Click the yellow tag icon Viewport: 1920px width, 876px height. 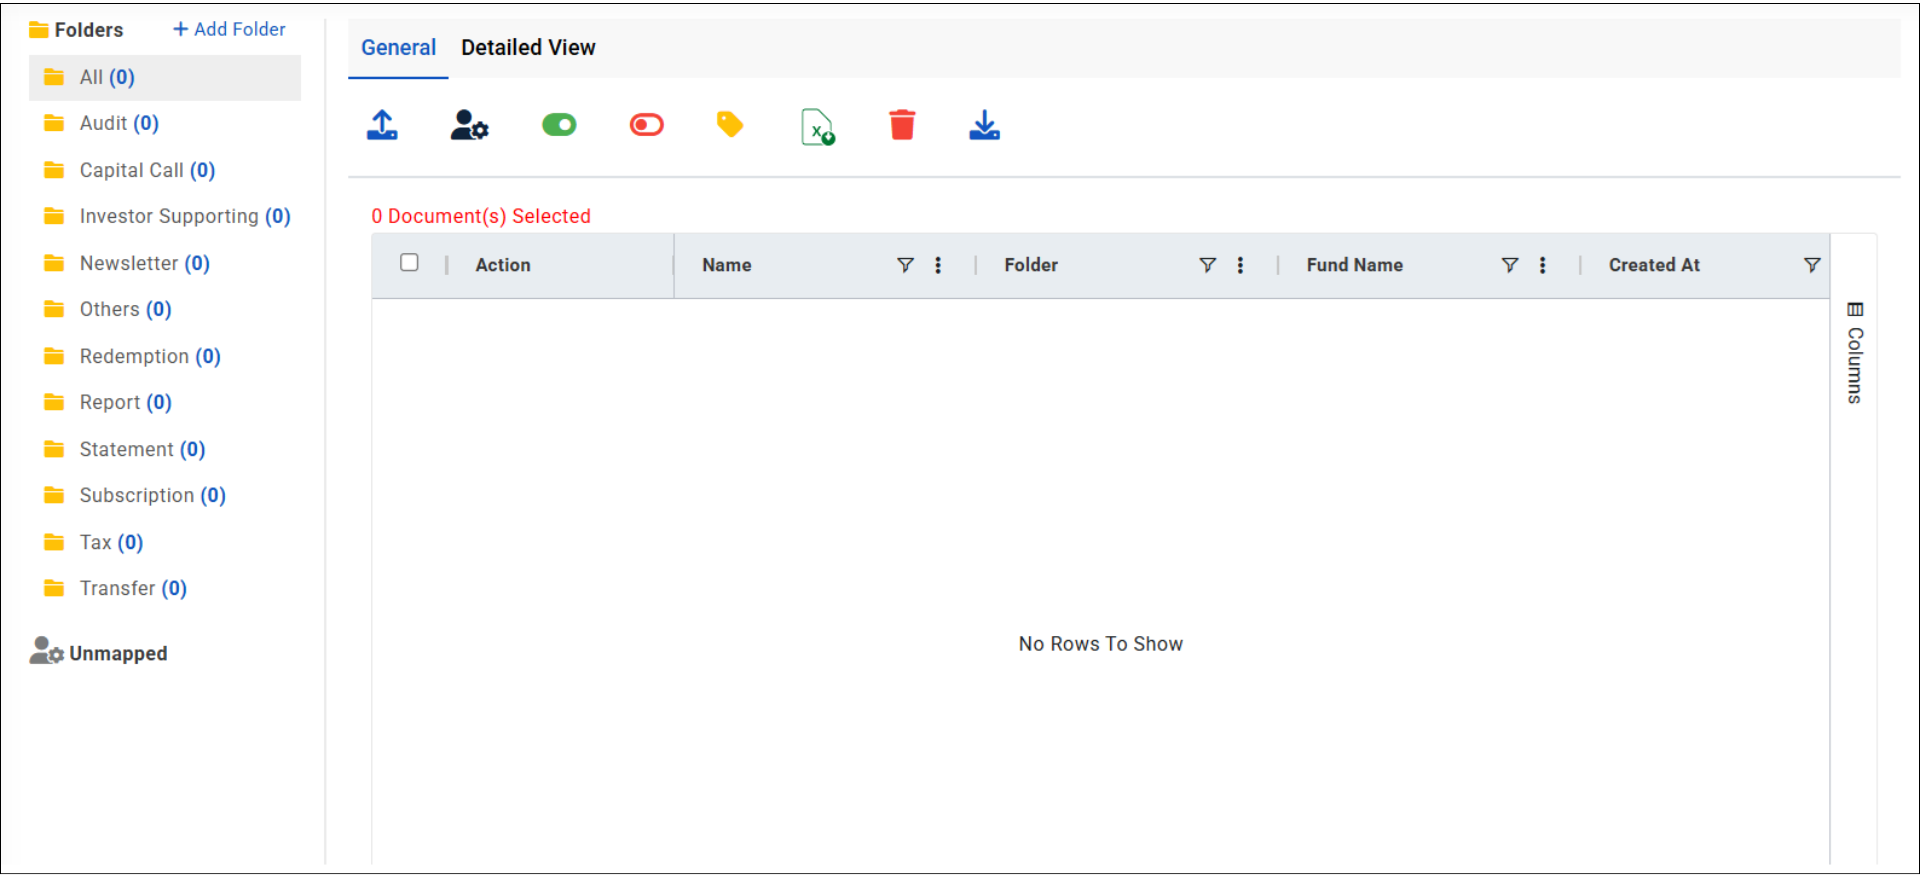(x=730, y=125)
